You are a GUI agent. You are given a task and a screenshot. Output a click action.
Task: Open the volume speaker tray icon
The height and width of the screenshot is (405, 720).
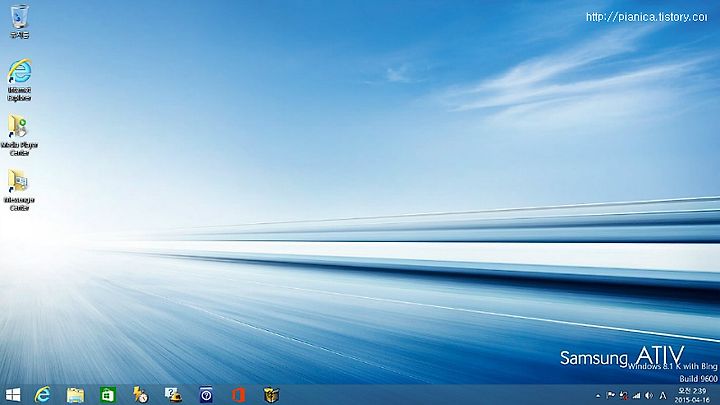649,395
